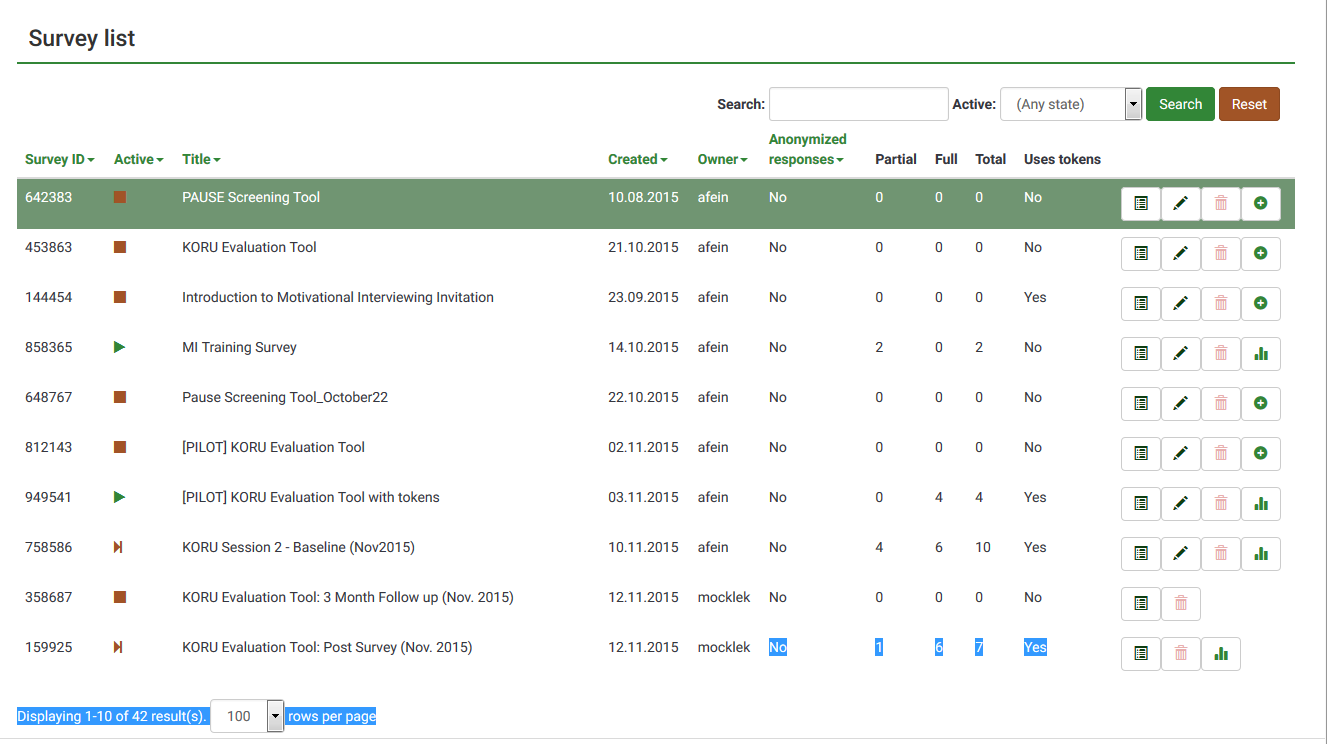Open the rows per page dropdown

247,716
